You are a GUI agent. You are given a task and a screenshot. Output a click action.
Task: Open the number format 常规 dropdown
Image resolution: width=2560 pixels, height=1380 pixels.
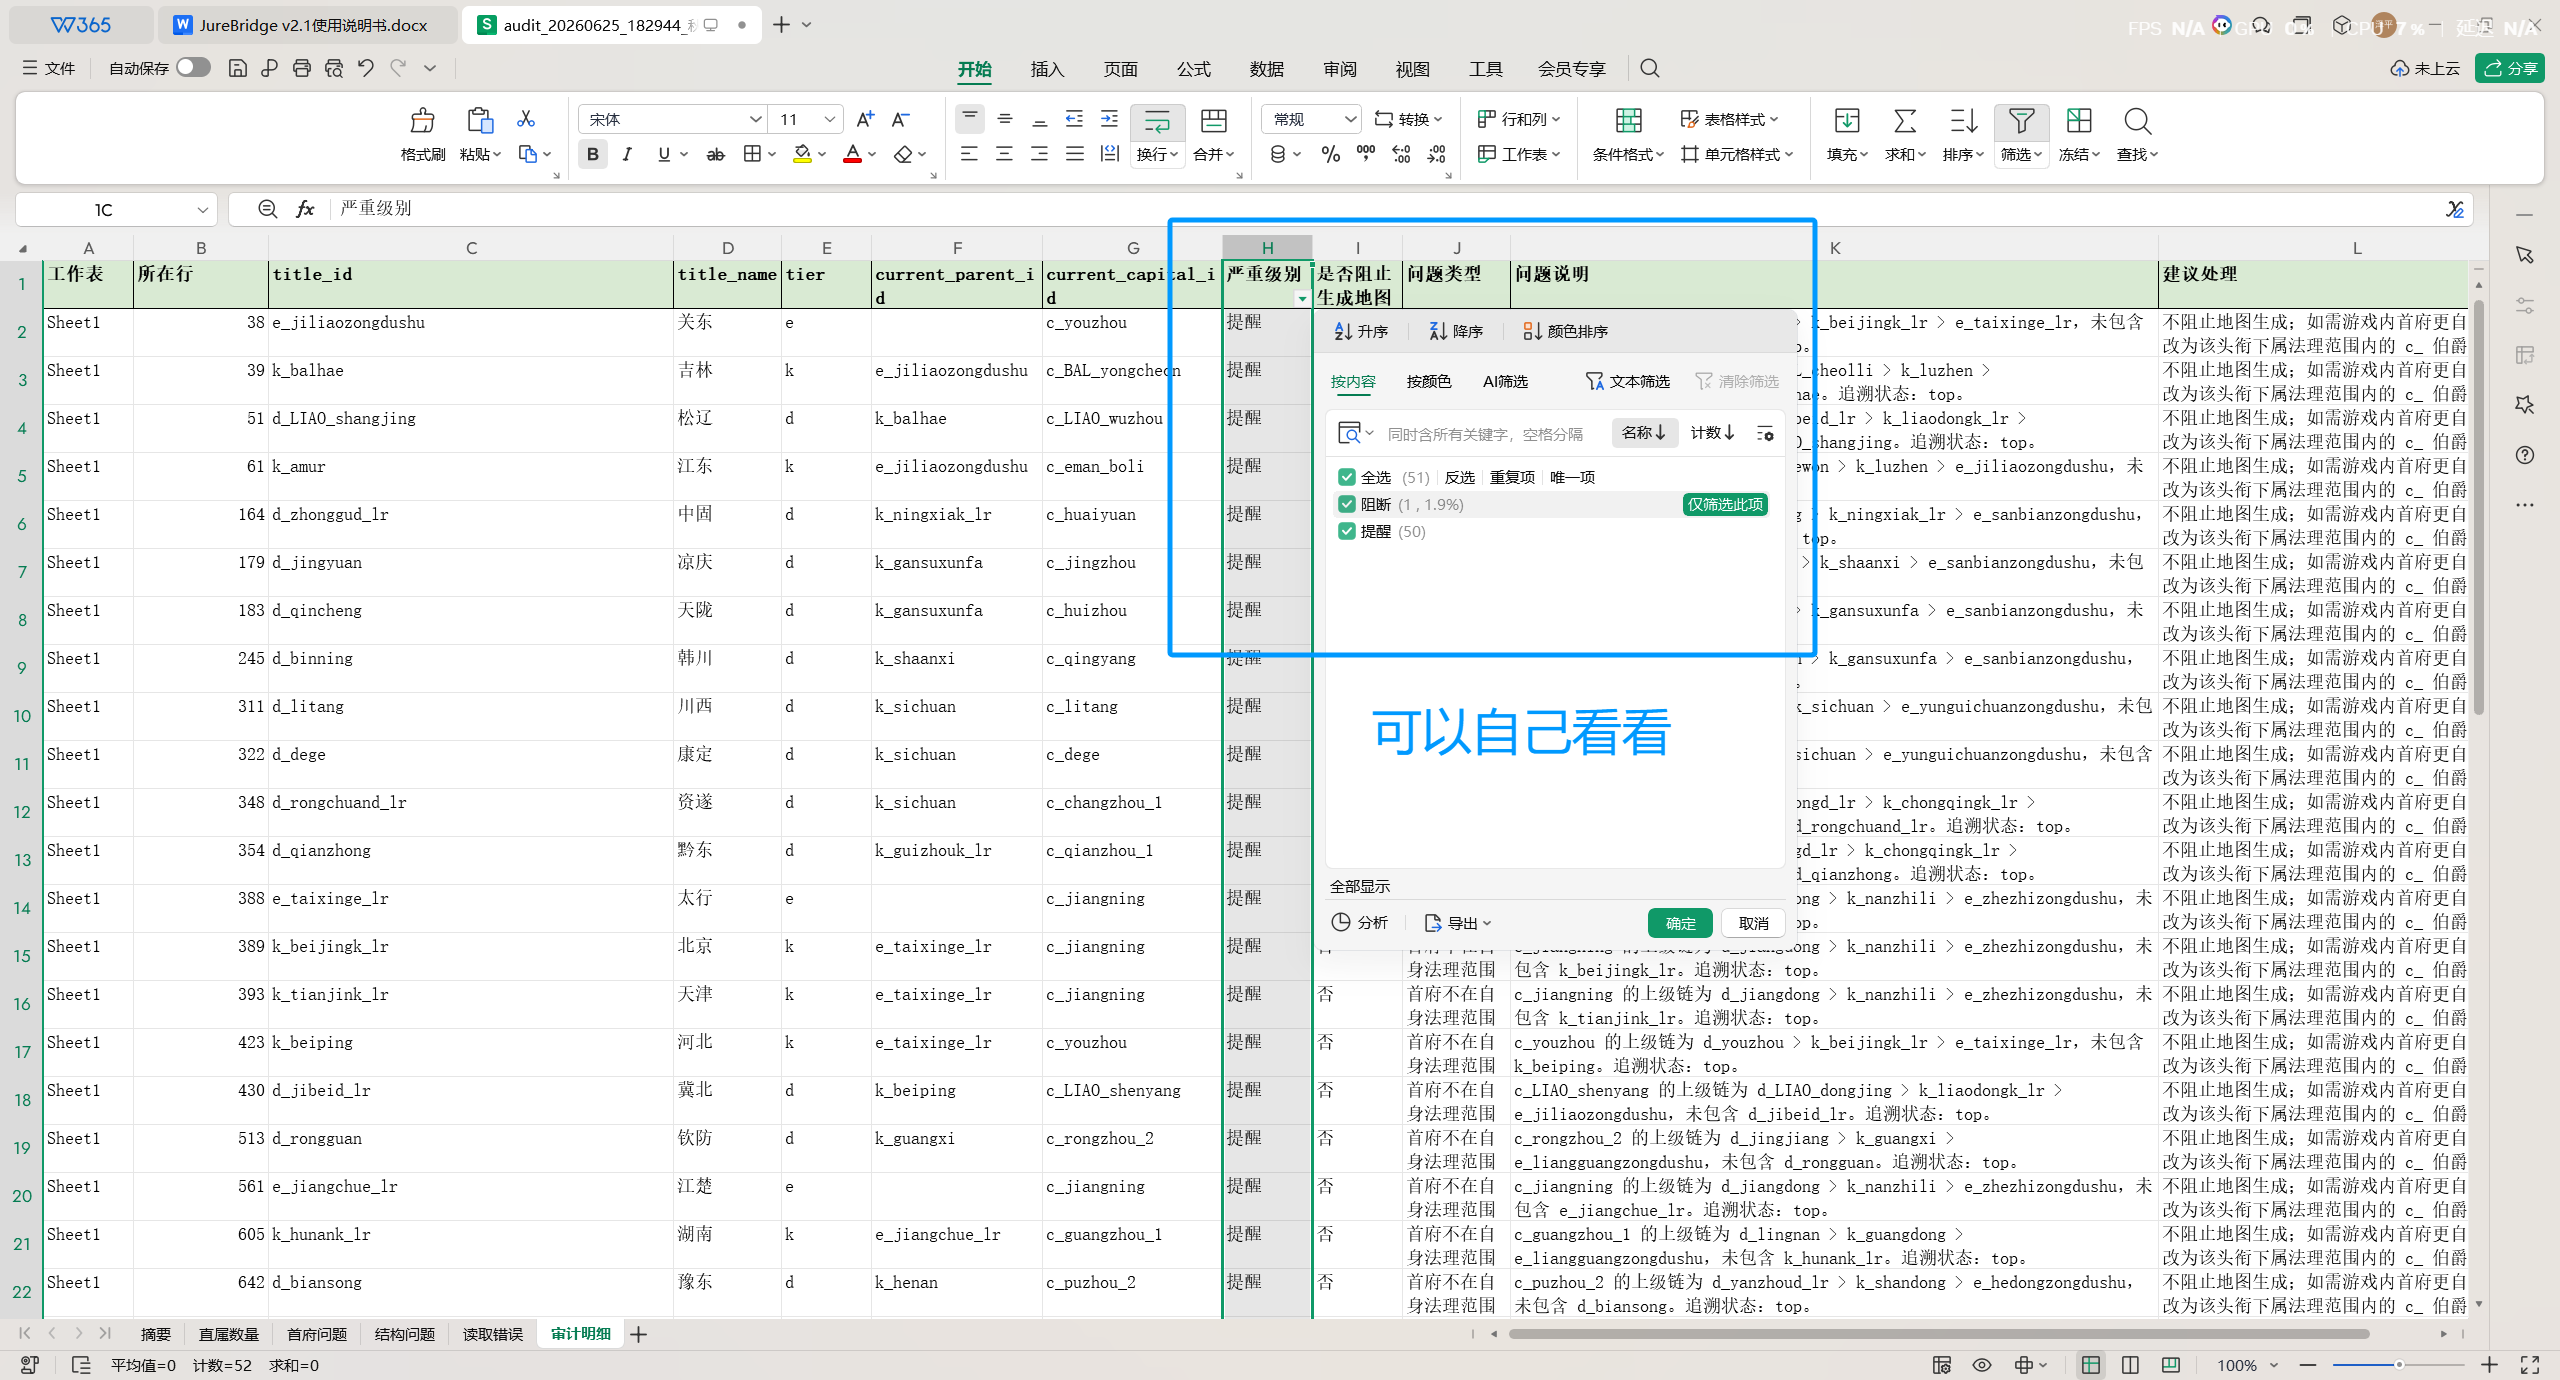point(1349,119)
